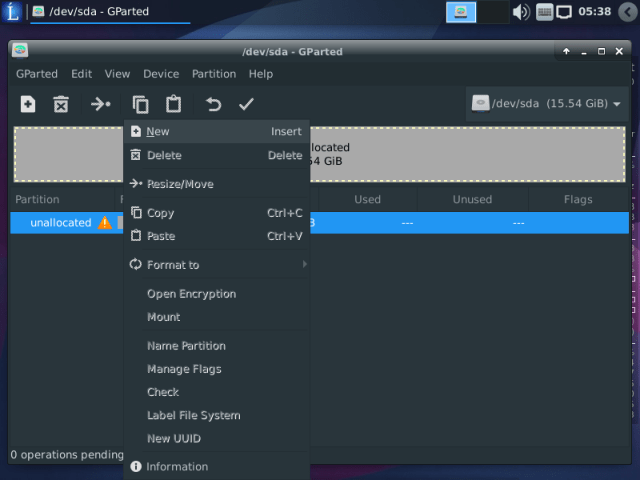Click the GParted window title icon

[x=20, y=51]
